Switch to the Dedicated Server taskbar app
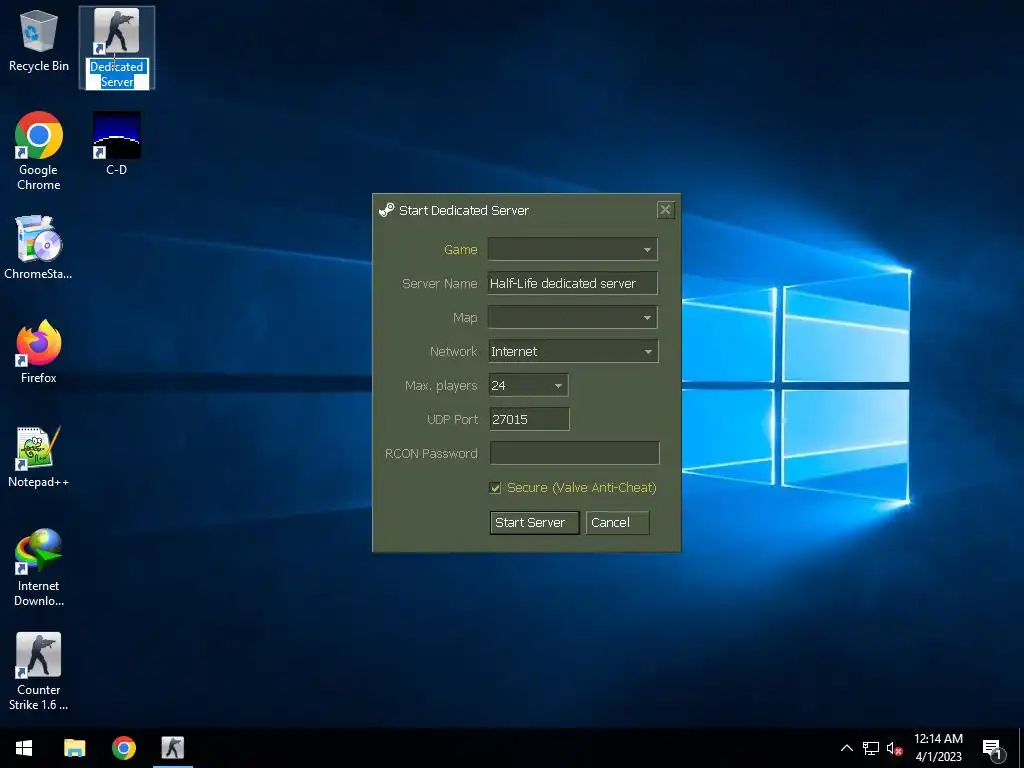 point(173,748)
